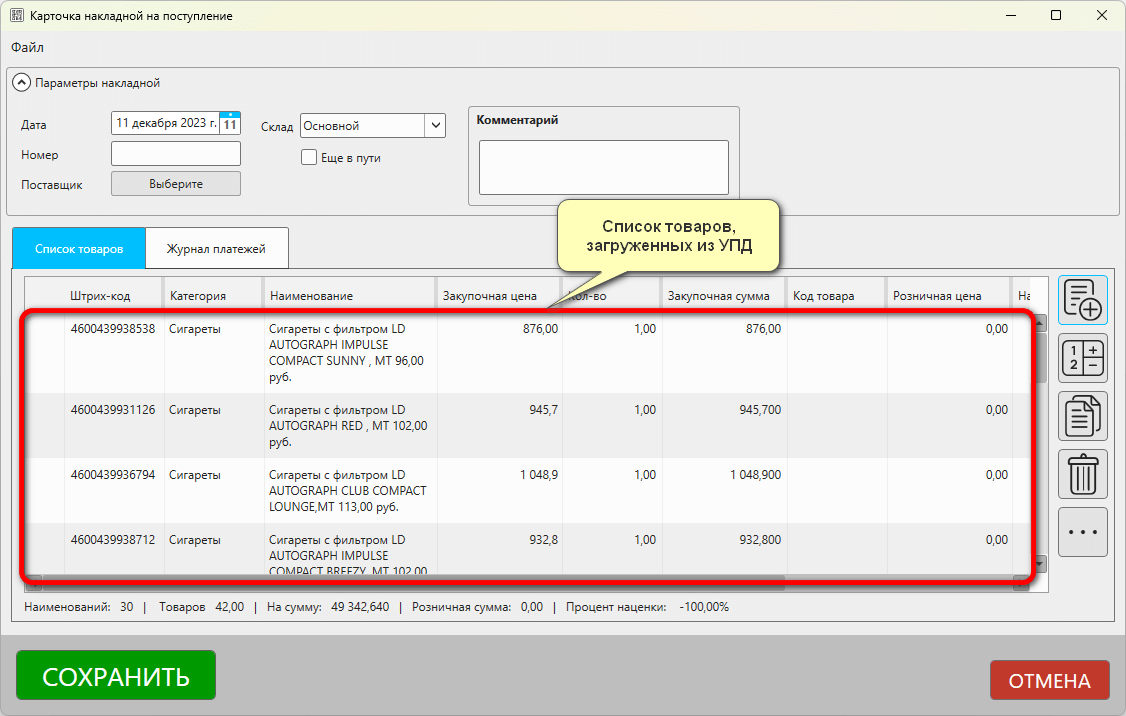
Task: Click the add document icon button
Action: pyautogui.click(x=1083, y=301)
